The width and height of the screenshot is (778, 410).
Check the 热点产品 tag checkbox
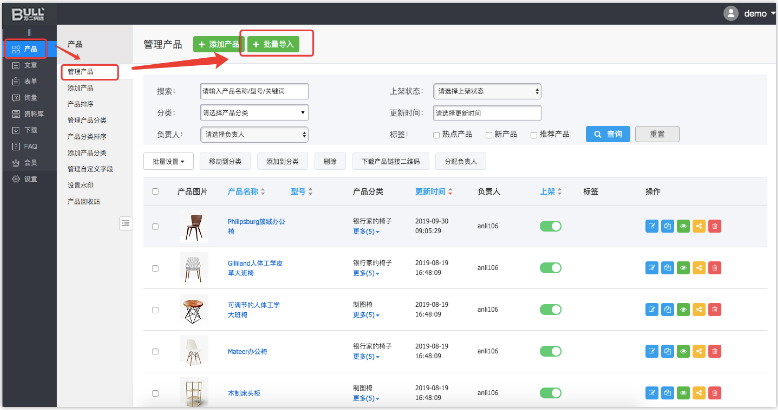(436, 133)
